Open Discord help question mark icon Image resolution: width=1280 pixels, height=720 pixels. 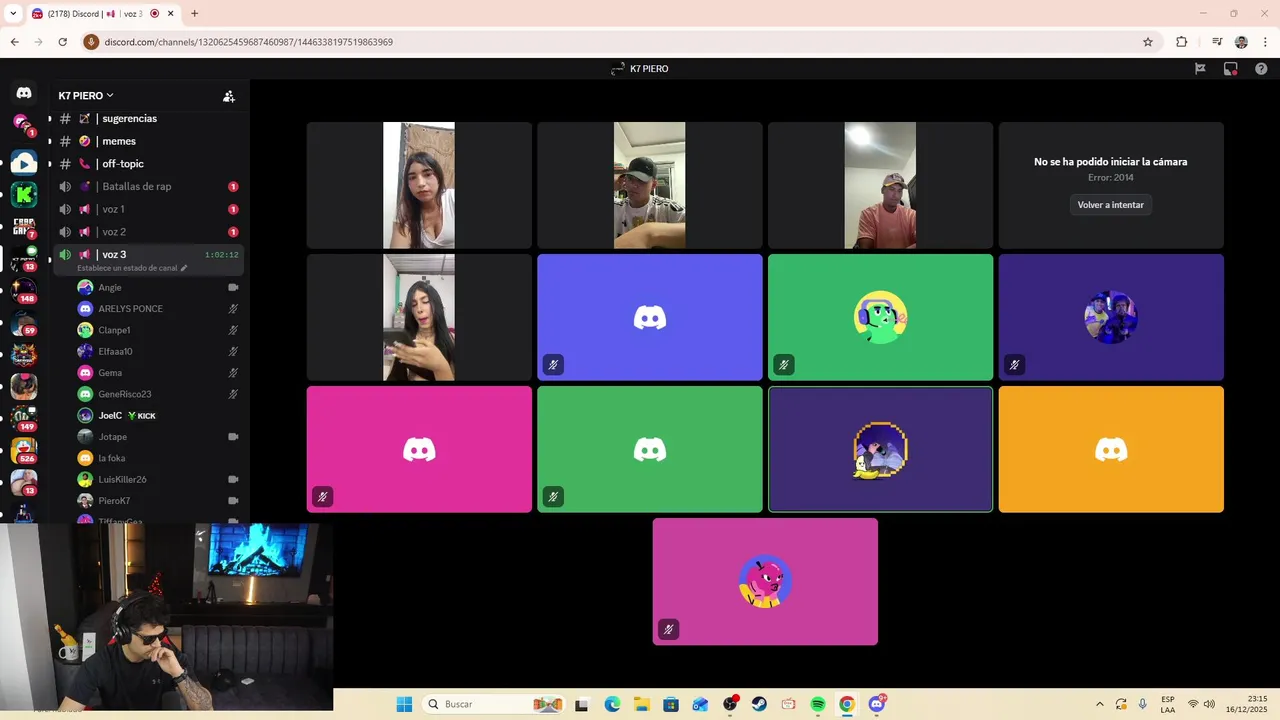pyautogui.click(x=1261, y=69)
